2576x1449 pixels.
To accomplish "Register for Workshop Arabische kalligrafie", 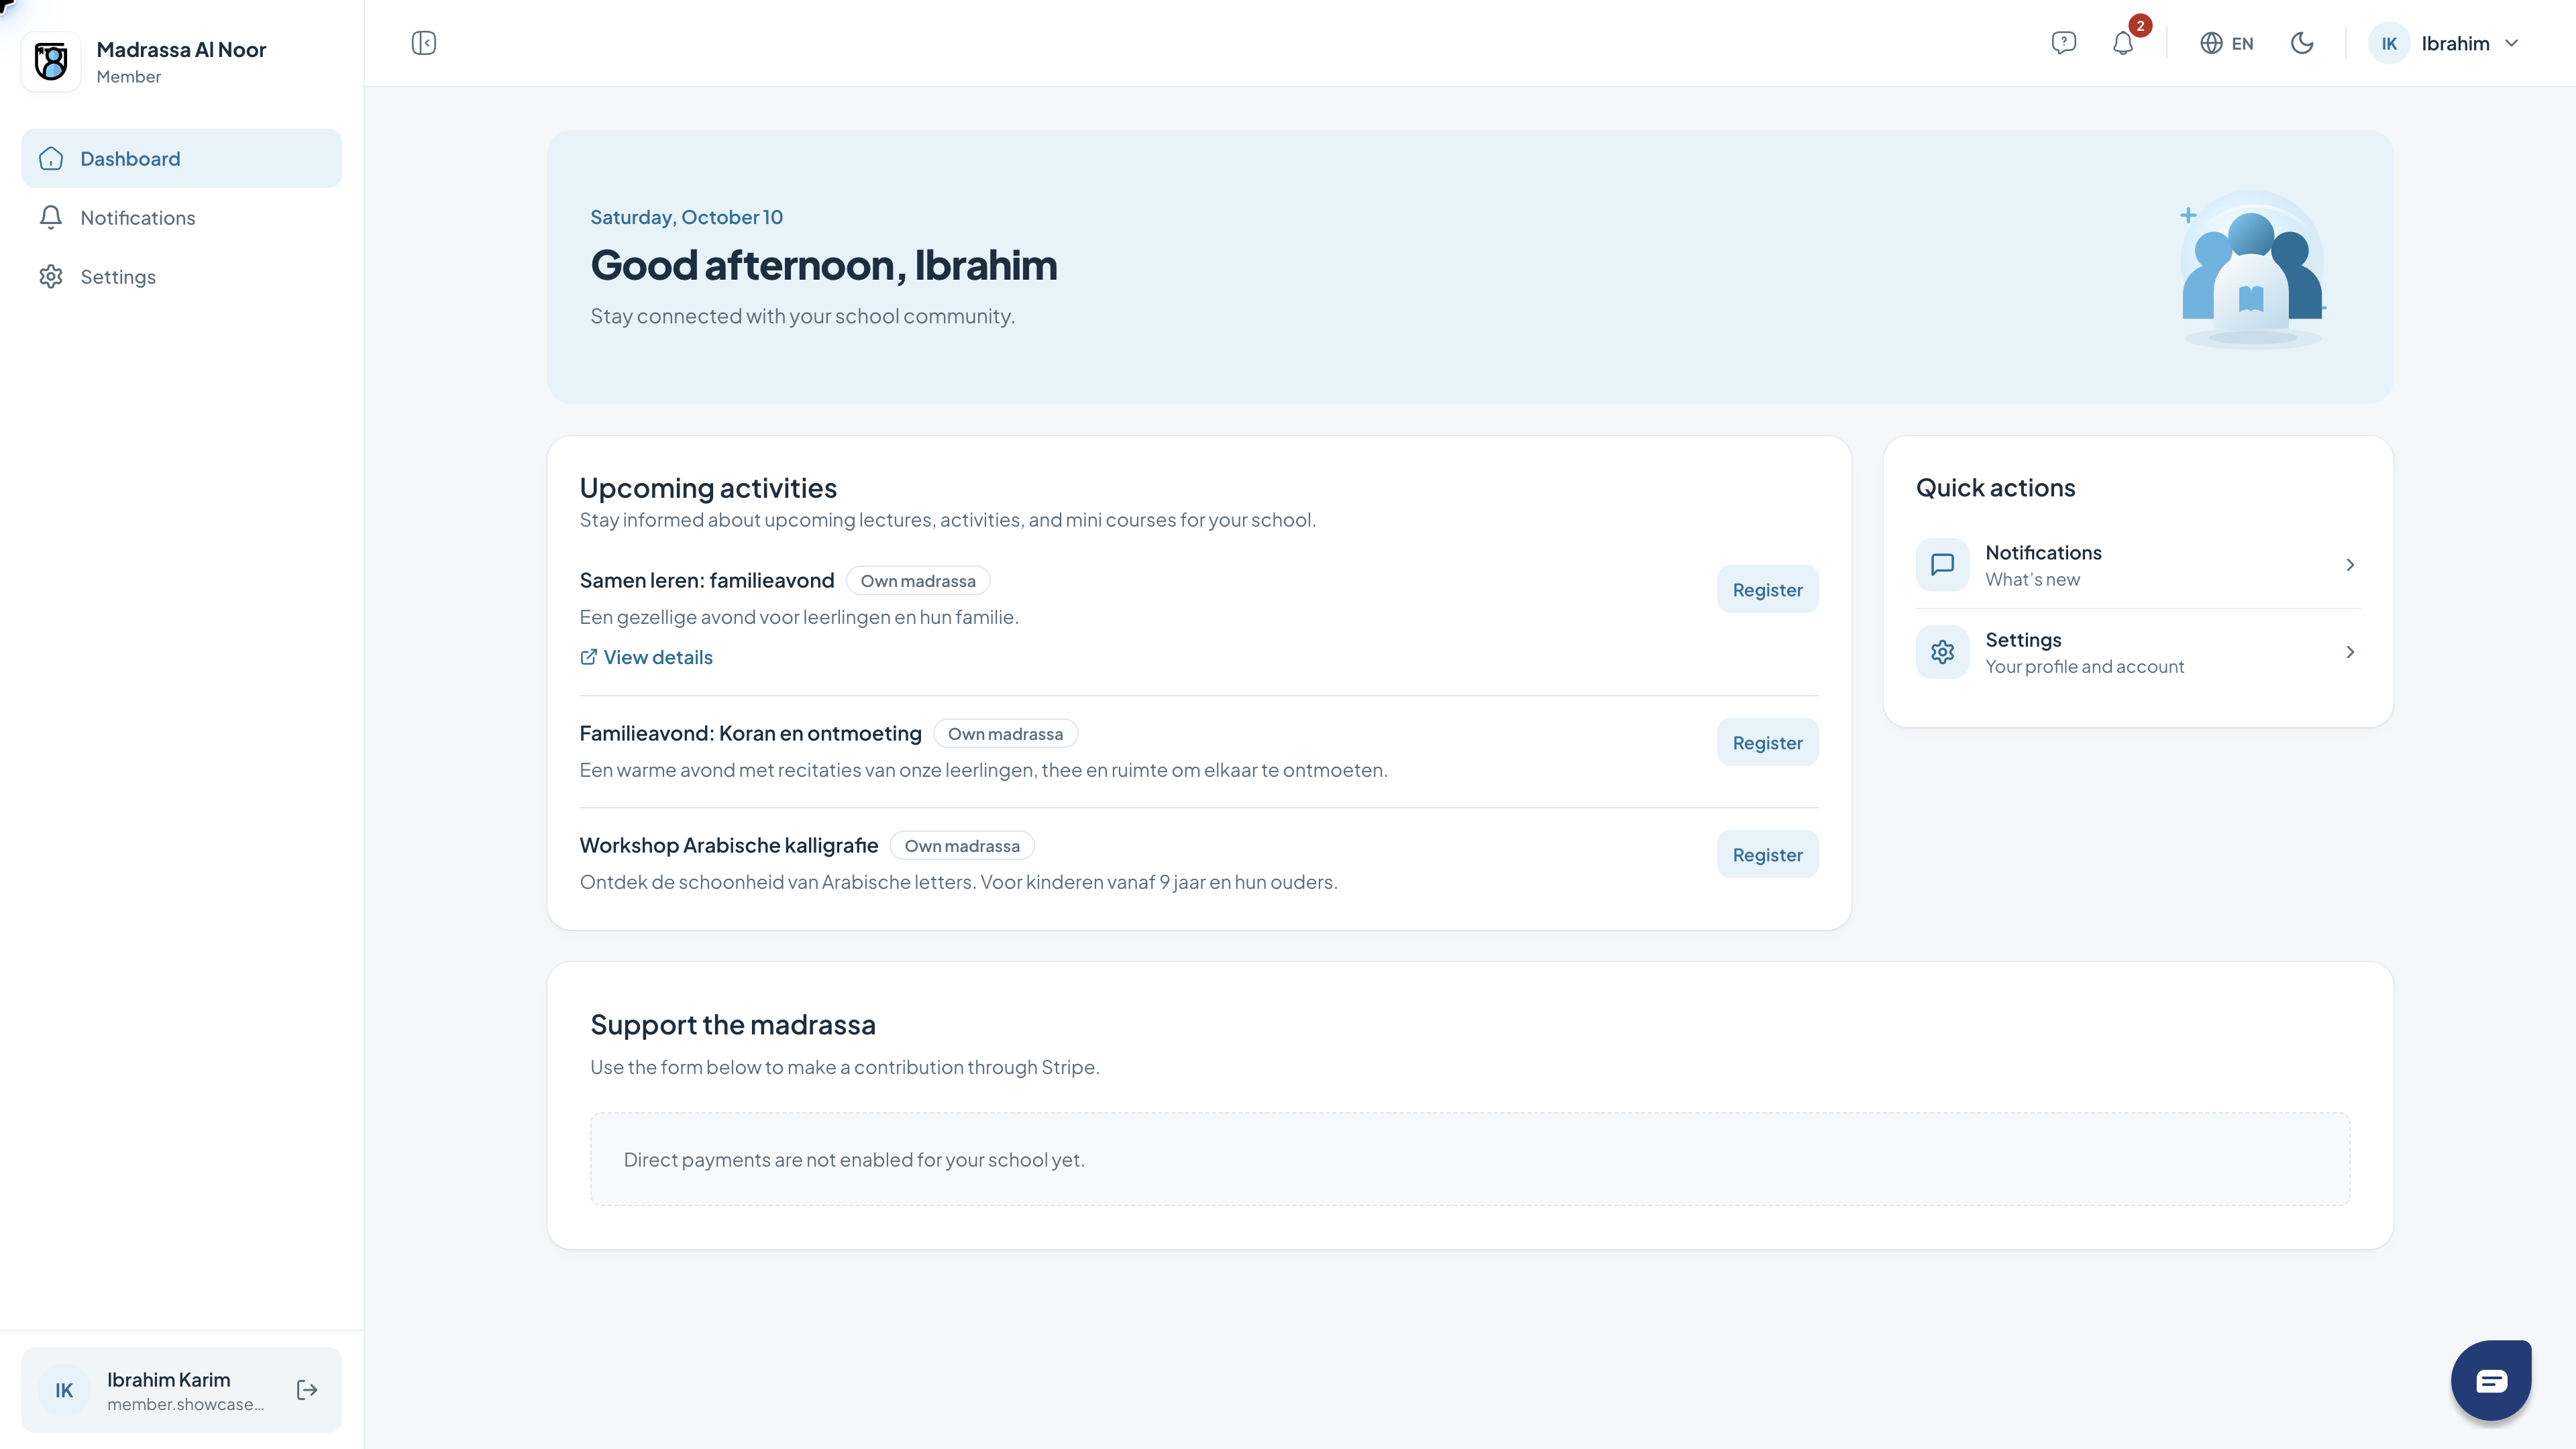I will point(1767,854).
